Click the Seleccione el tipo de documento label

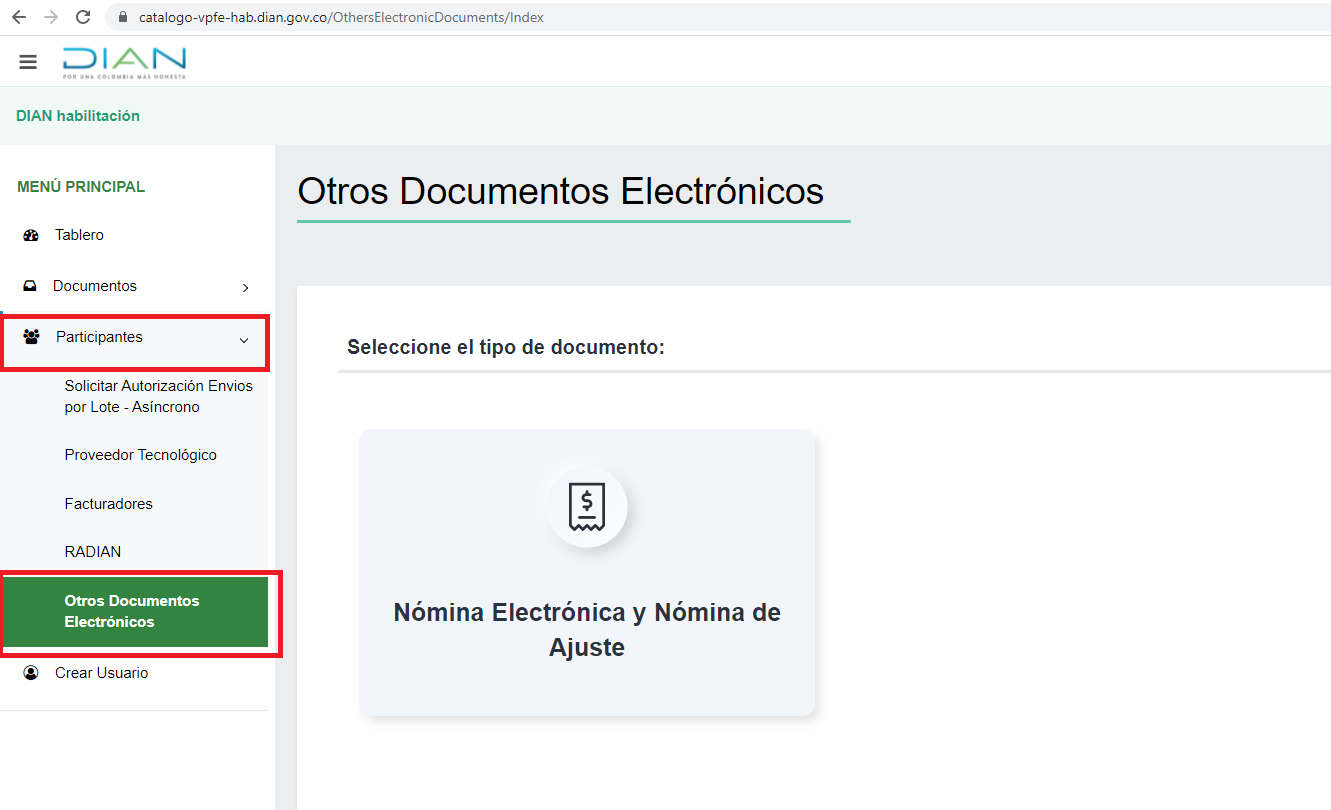click(x=506, y=347)
